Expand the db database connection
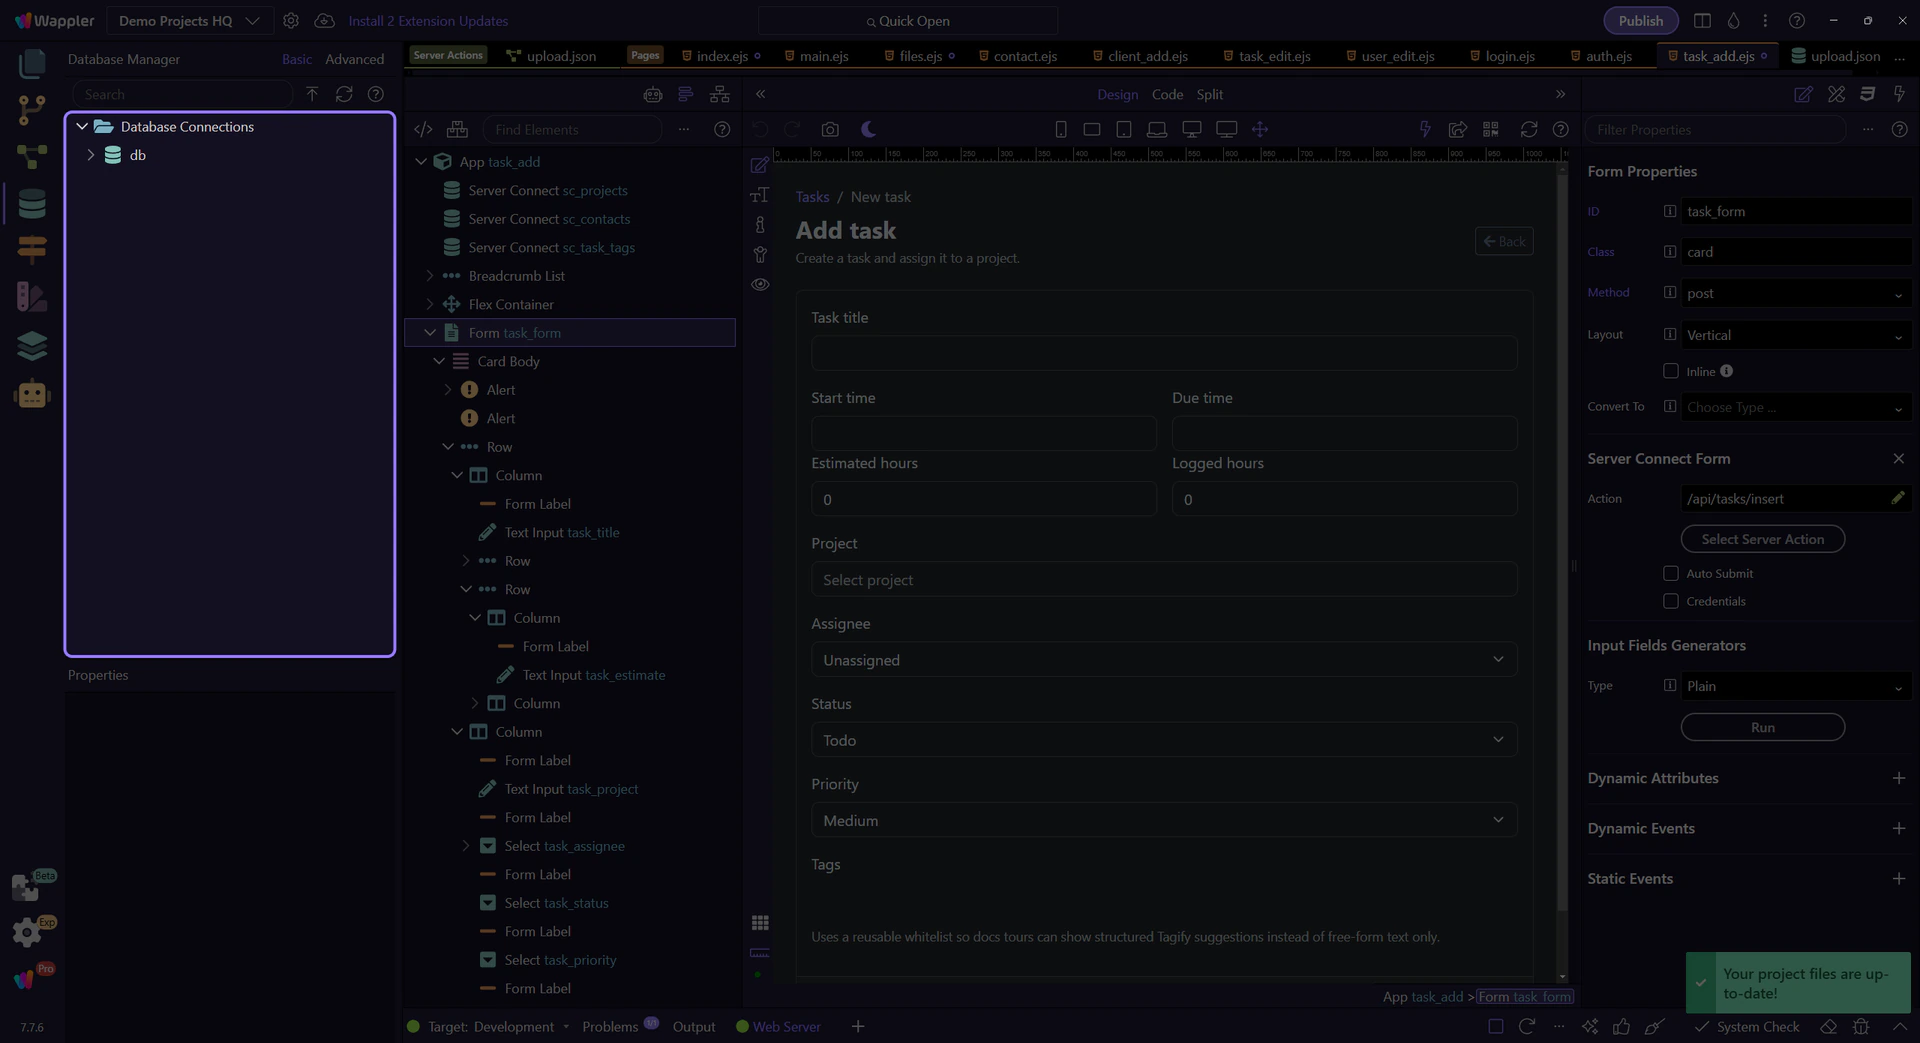 click(91, 155)
